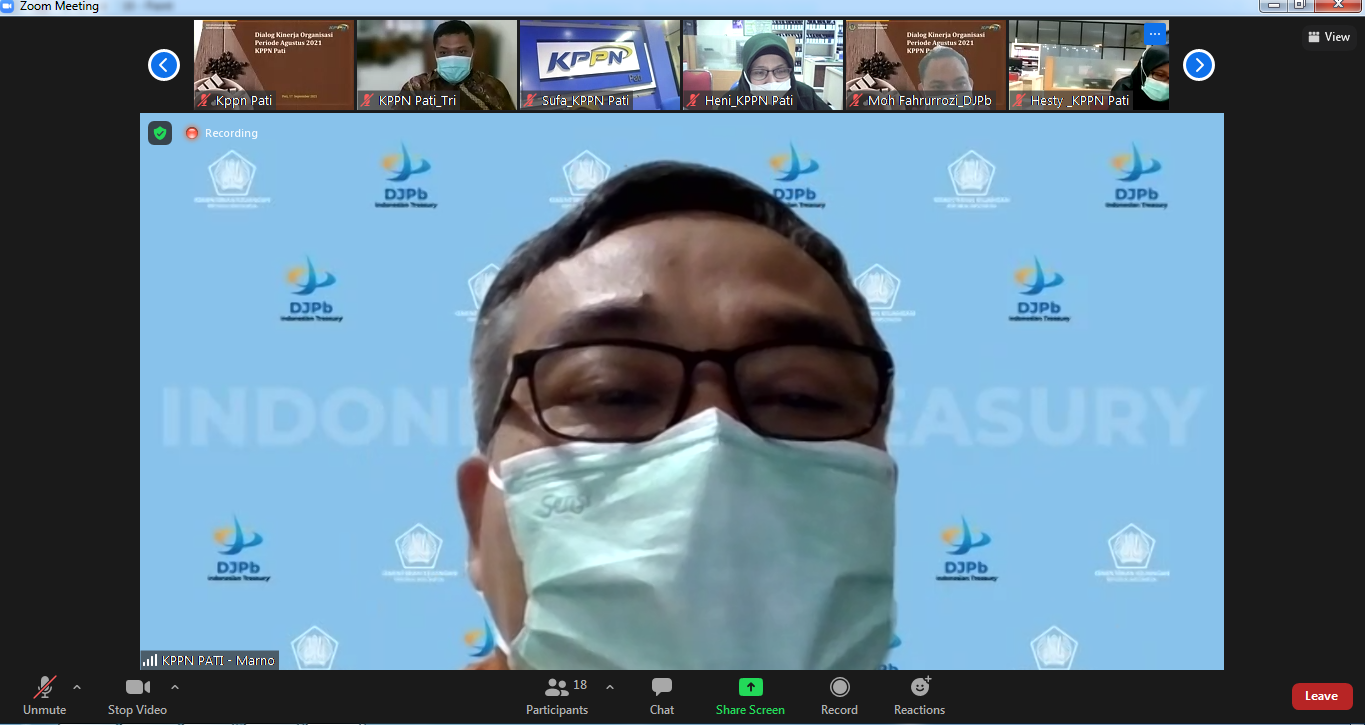The height and width of the screenshot is (725, 1365).
Task: Show next participants with right arrow
Action: click(1199, 65)
